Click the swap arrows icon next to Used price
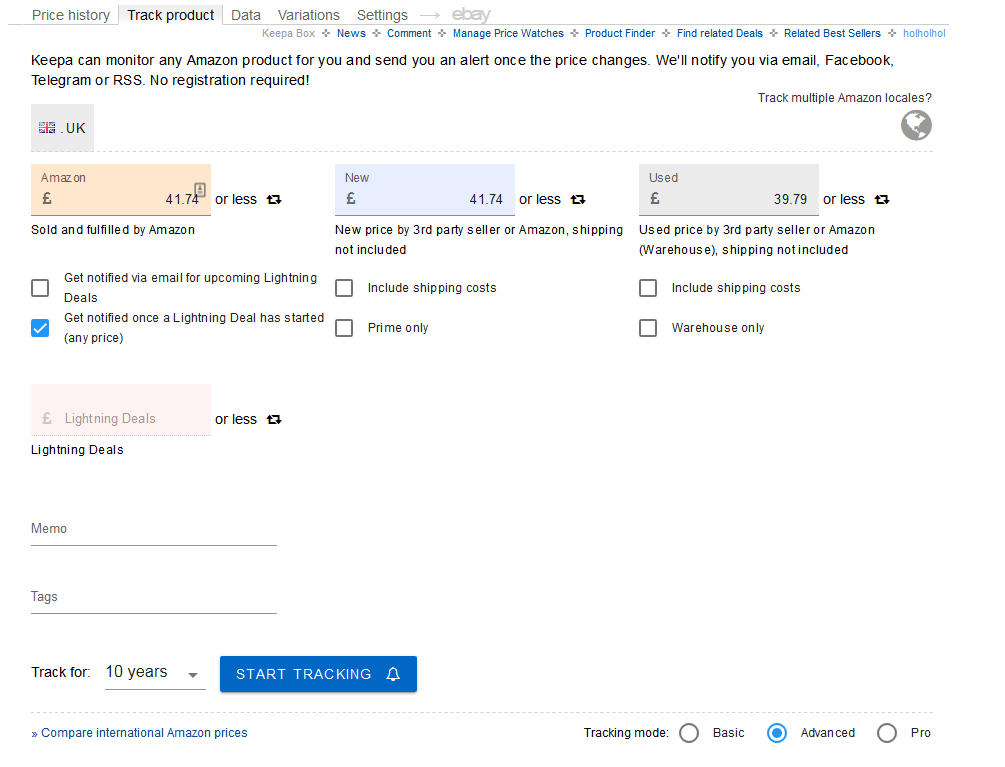This screenshot has width=1005, height=767. tap(882, 200)
